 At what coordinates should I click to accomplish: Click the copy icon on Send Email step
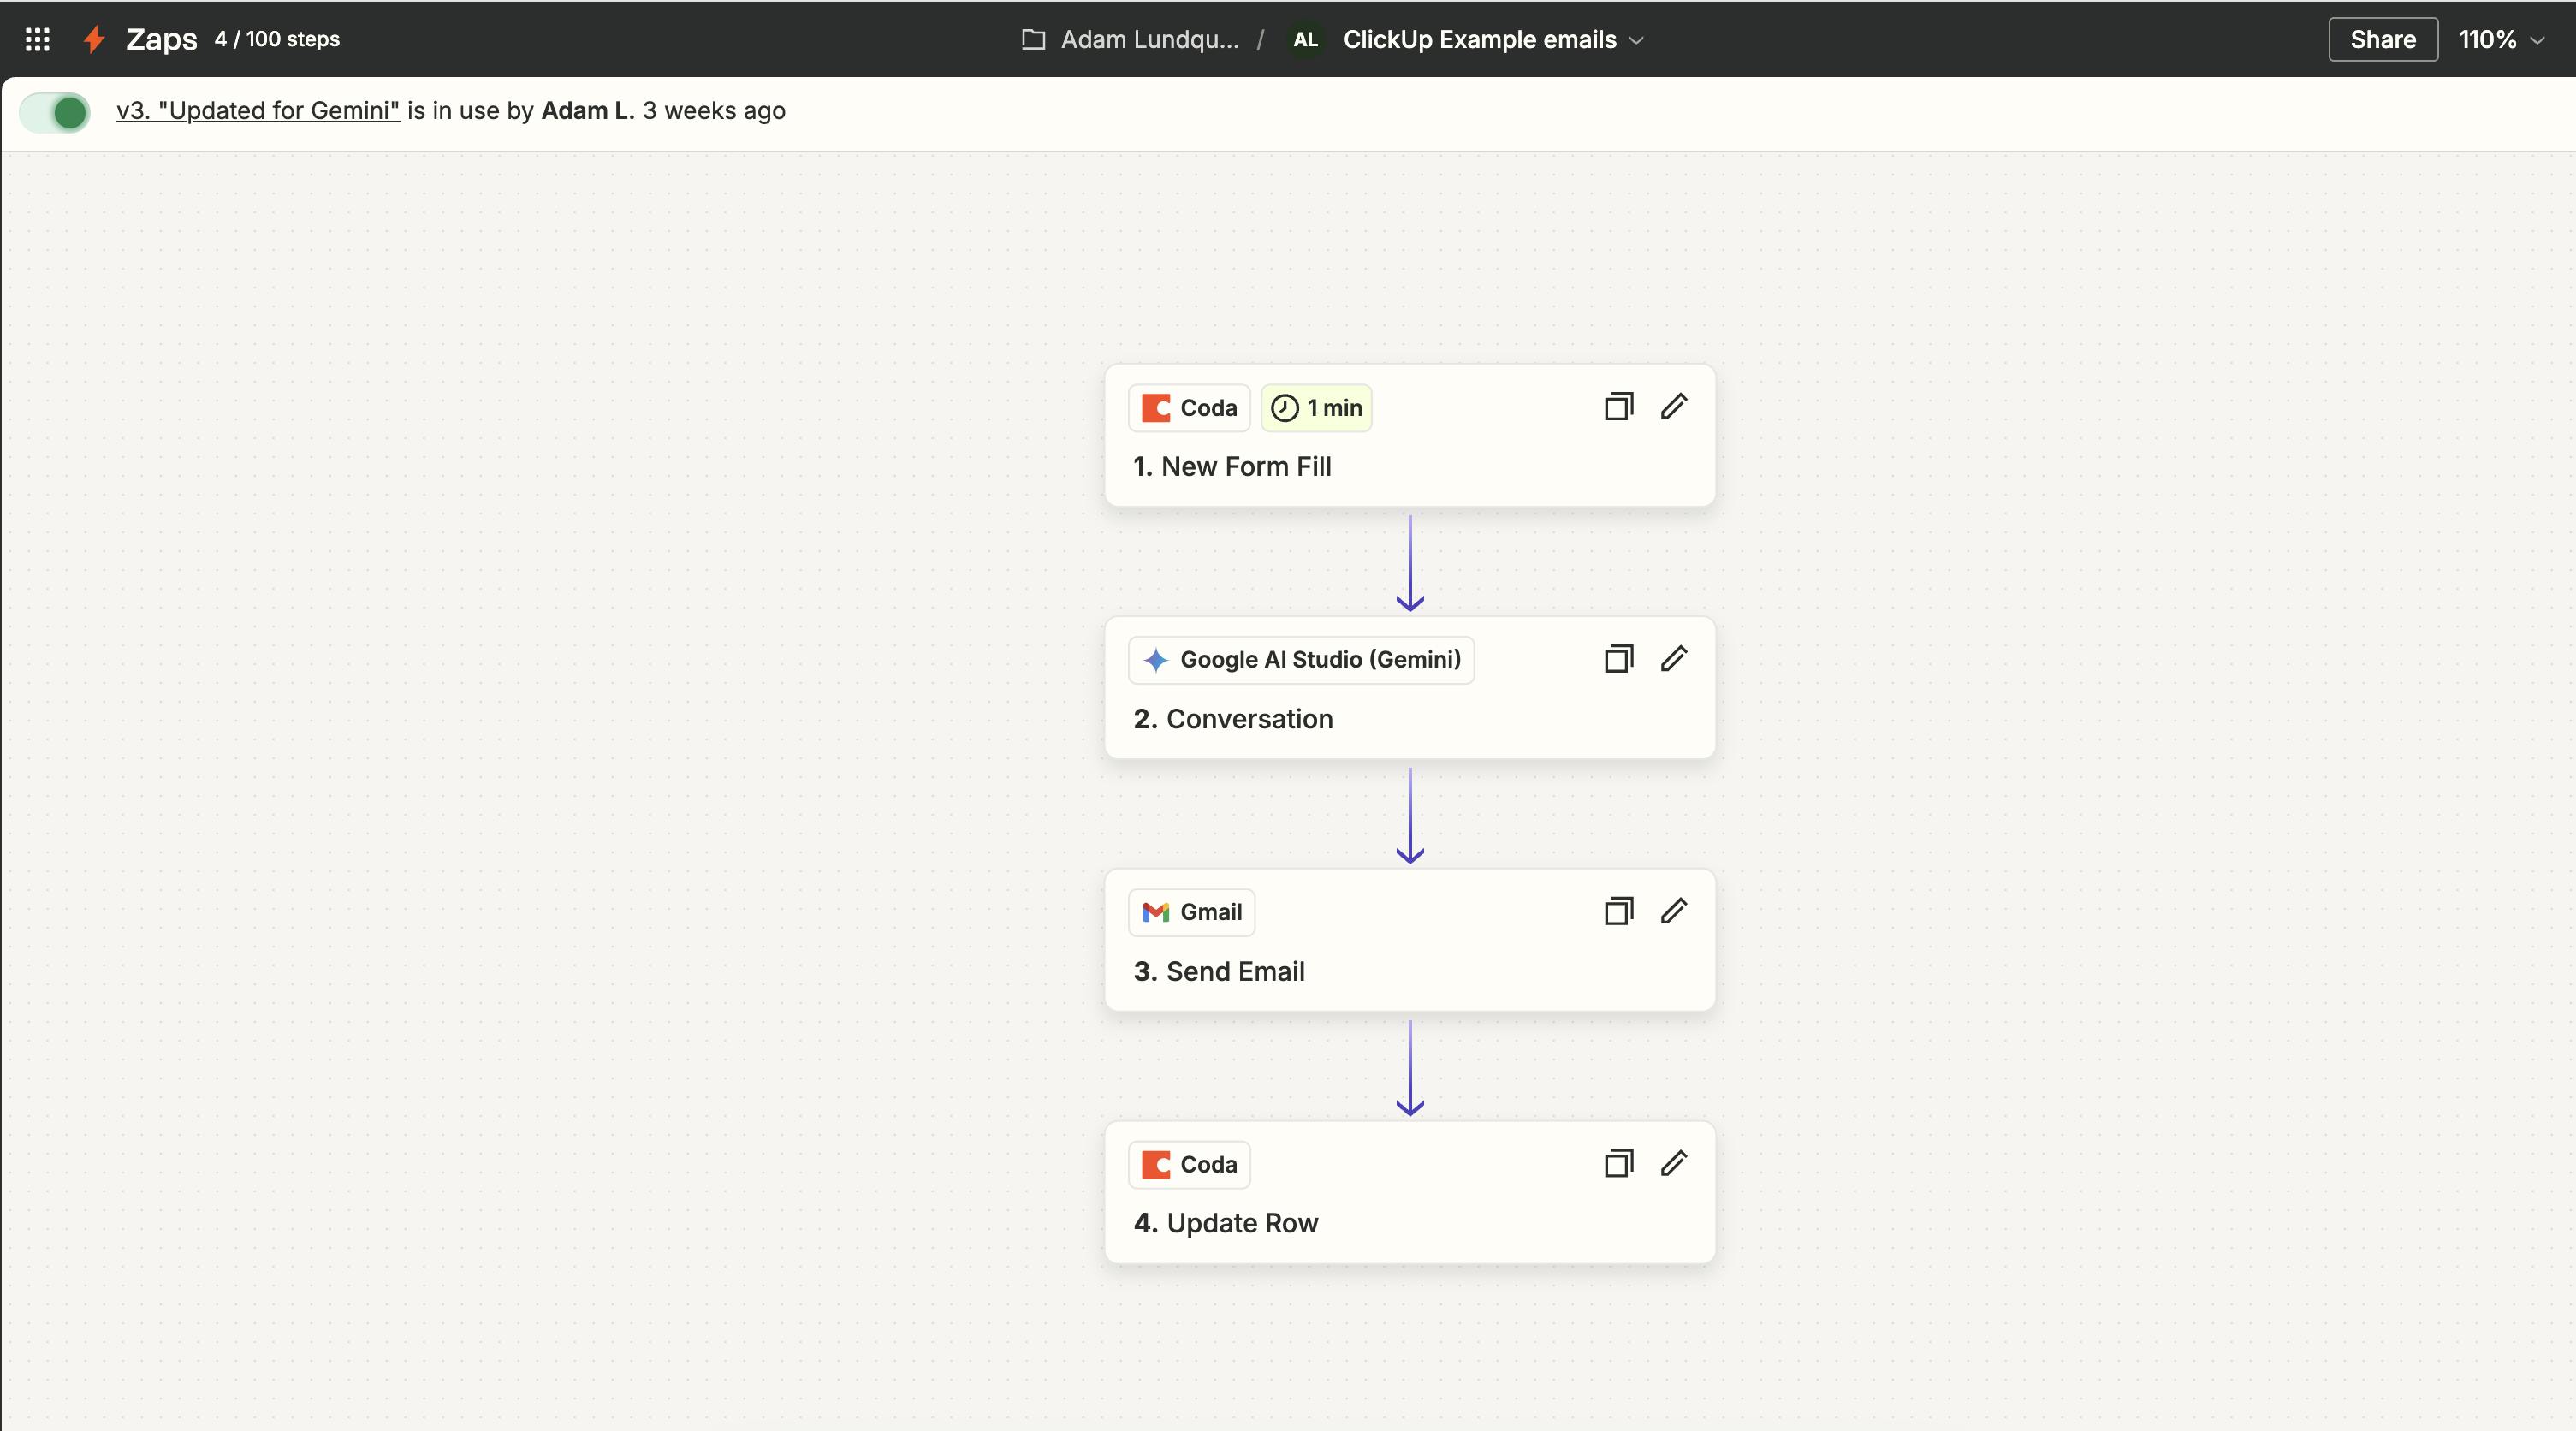point(1616,911)
